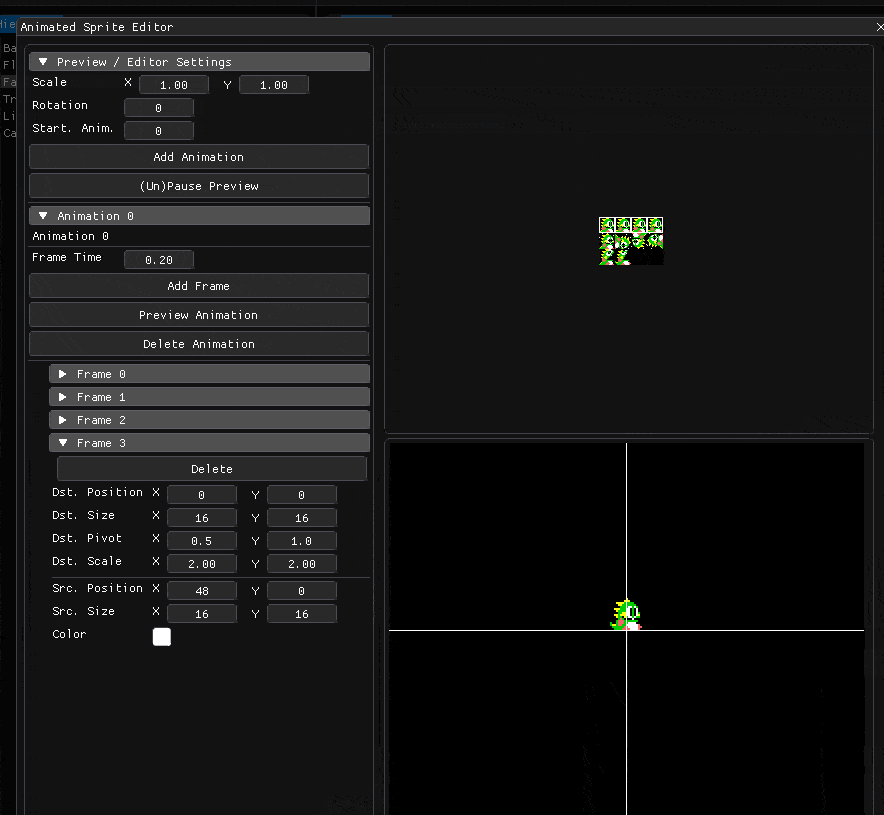Edit the Dst. Pivot Y value 1.0
The width and height of the screenshot is (884, 815).
pyautogui.click(x=302, y=541)
